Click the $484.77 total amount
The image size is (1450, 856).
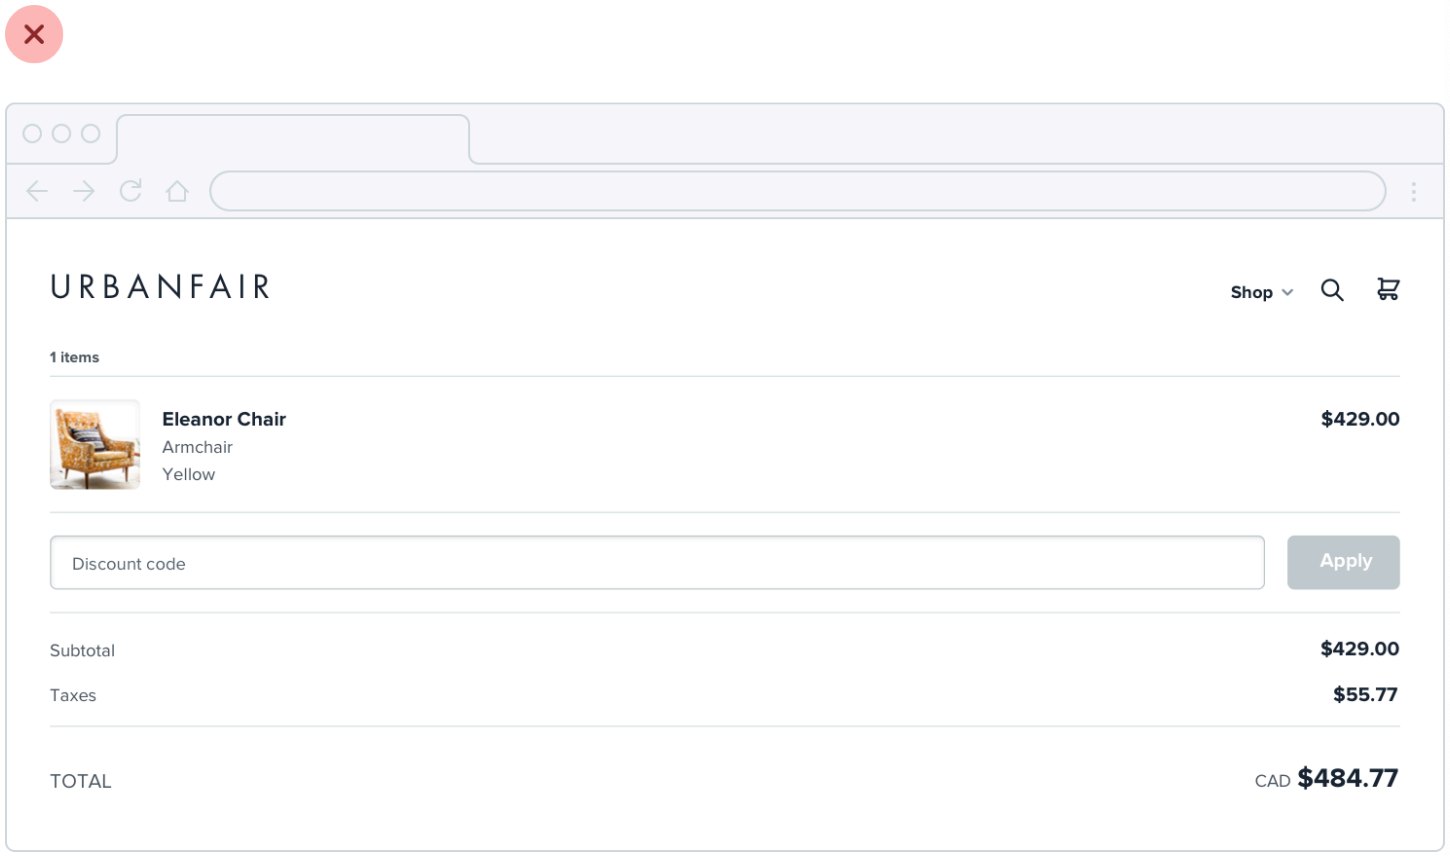(1347, 778)
